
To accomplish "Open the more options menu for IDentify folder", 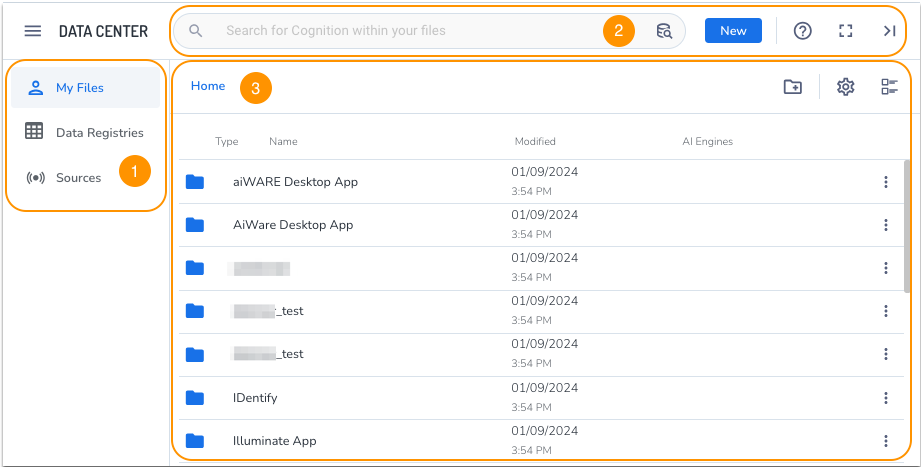I will 886,398.
